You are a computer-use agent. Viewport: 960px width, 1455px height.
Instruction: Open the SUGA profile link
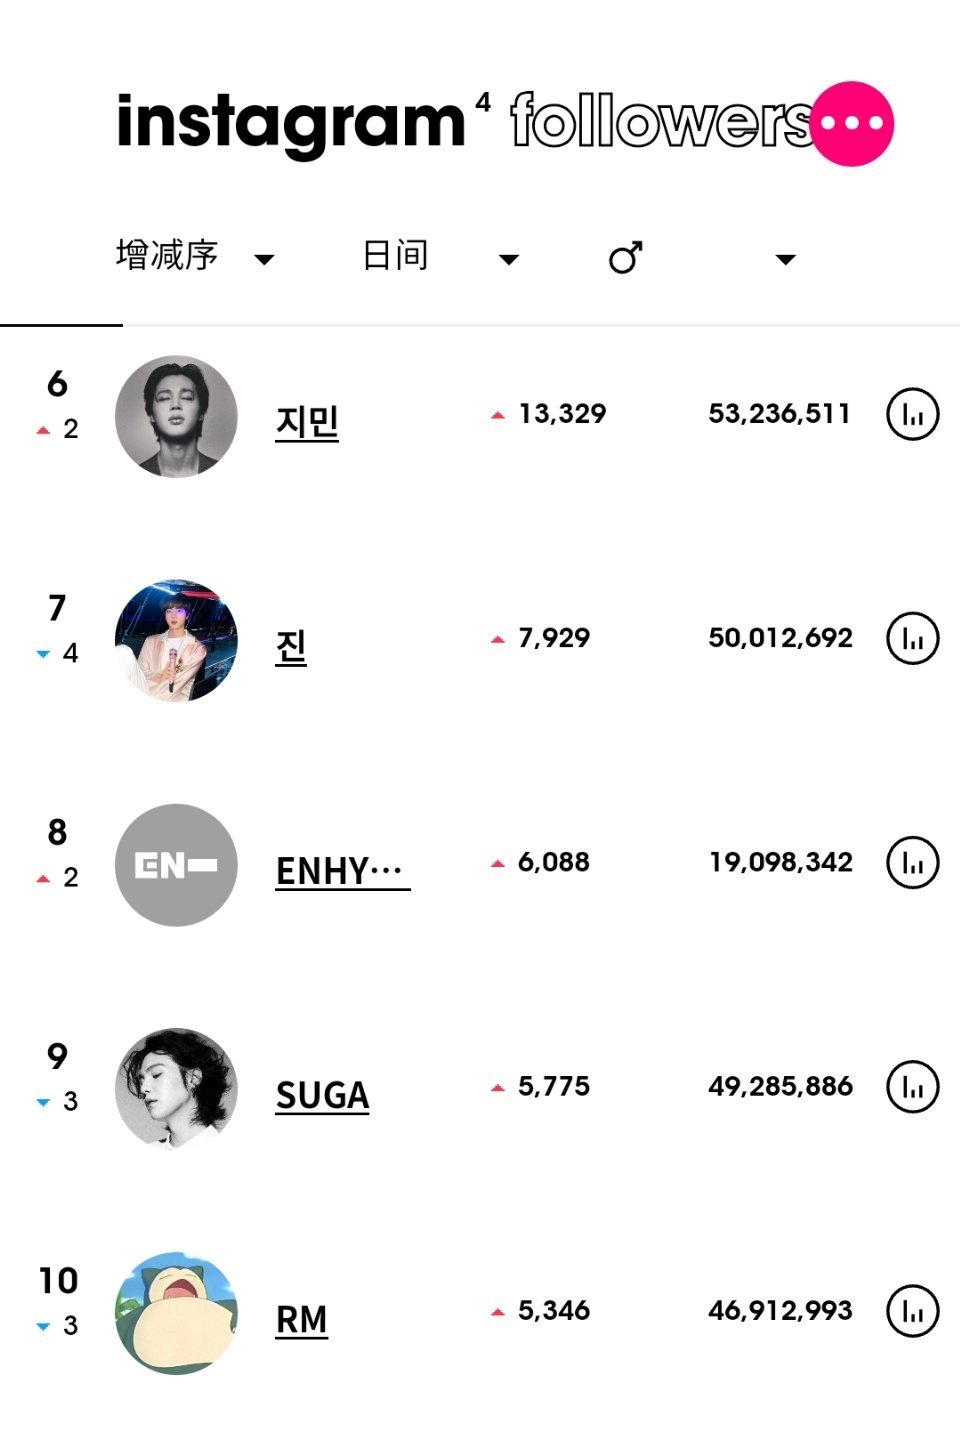tap(322, 1095)
